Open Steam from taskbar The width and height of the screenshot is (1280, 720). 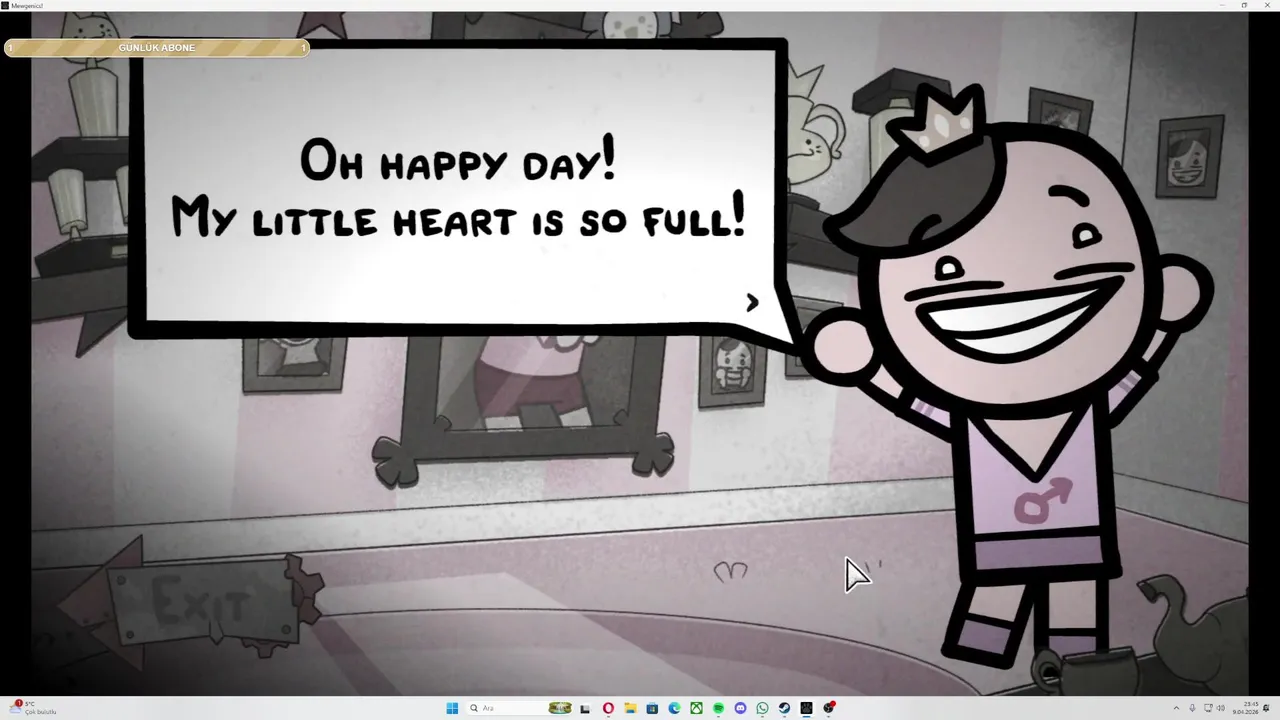coord(784,708)
